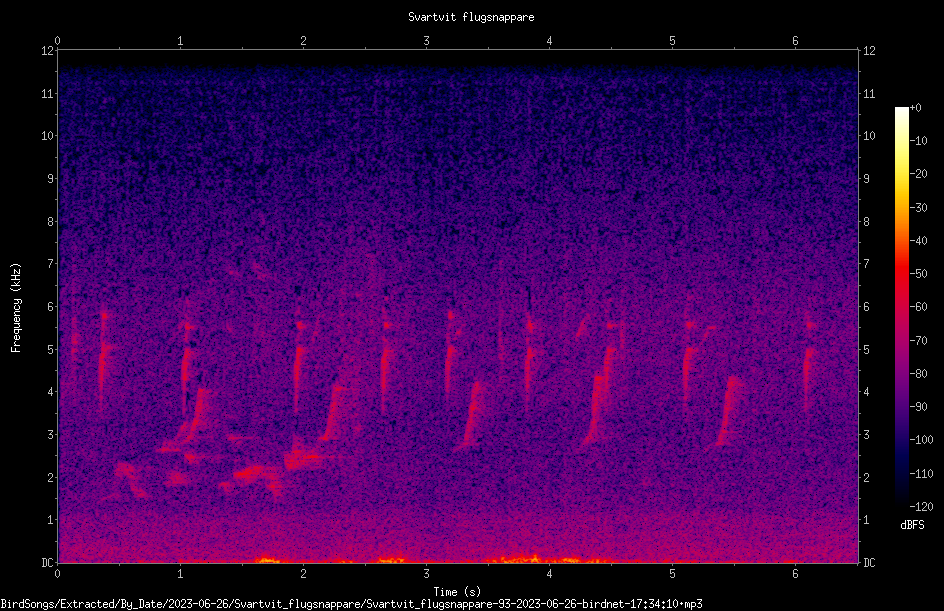Click the '1' tick label on the top time axis

(180, 41)
